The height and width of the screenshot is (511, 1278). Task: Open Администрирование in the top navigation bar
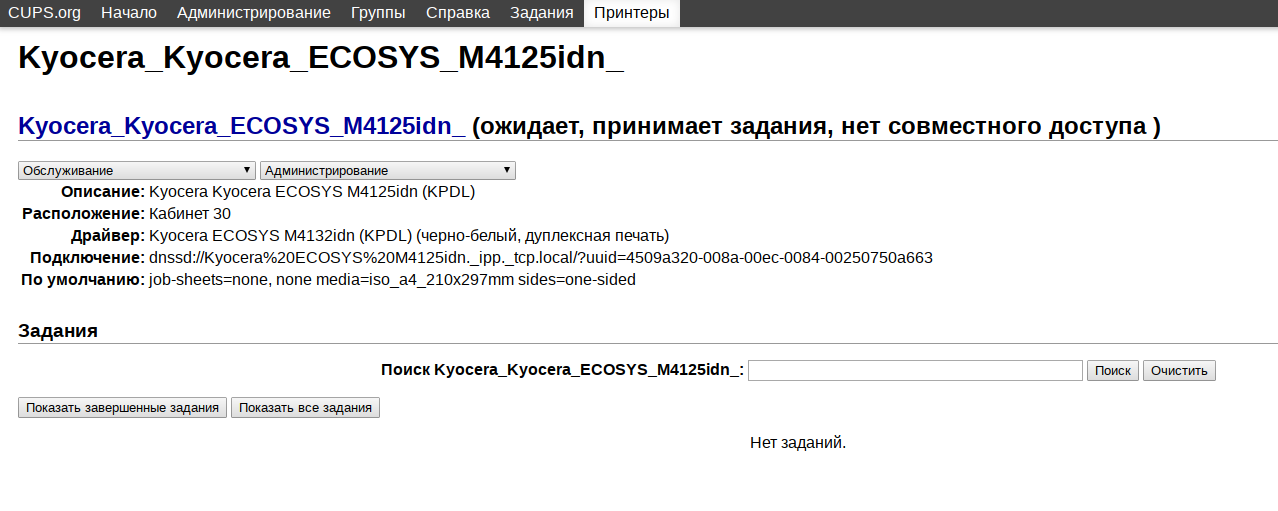click(254, 13)
